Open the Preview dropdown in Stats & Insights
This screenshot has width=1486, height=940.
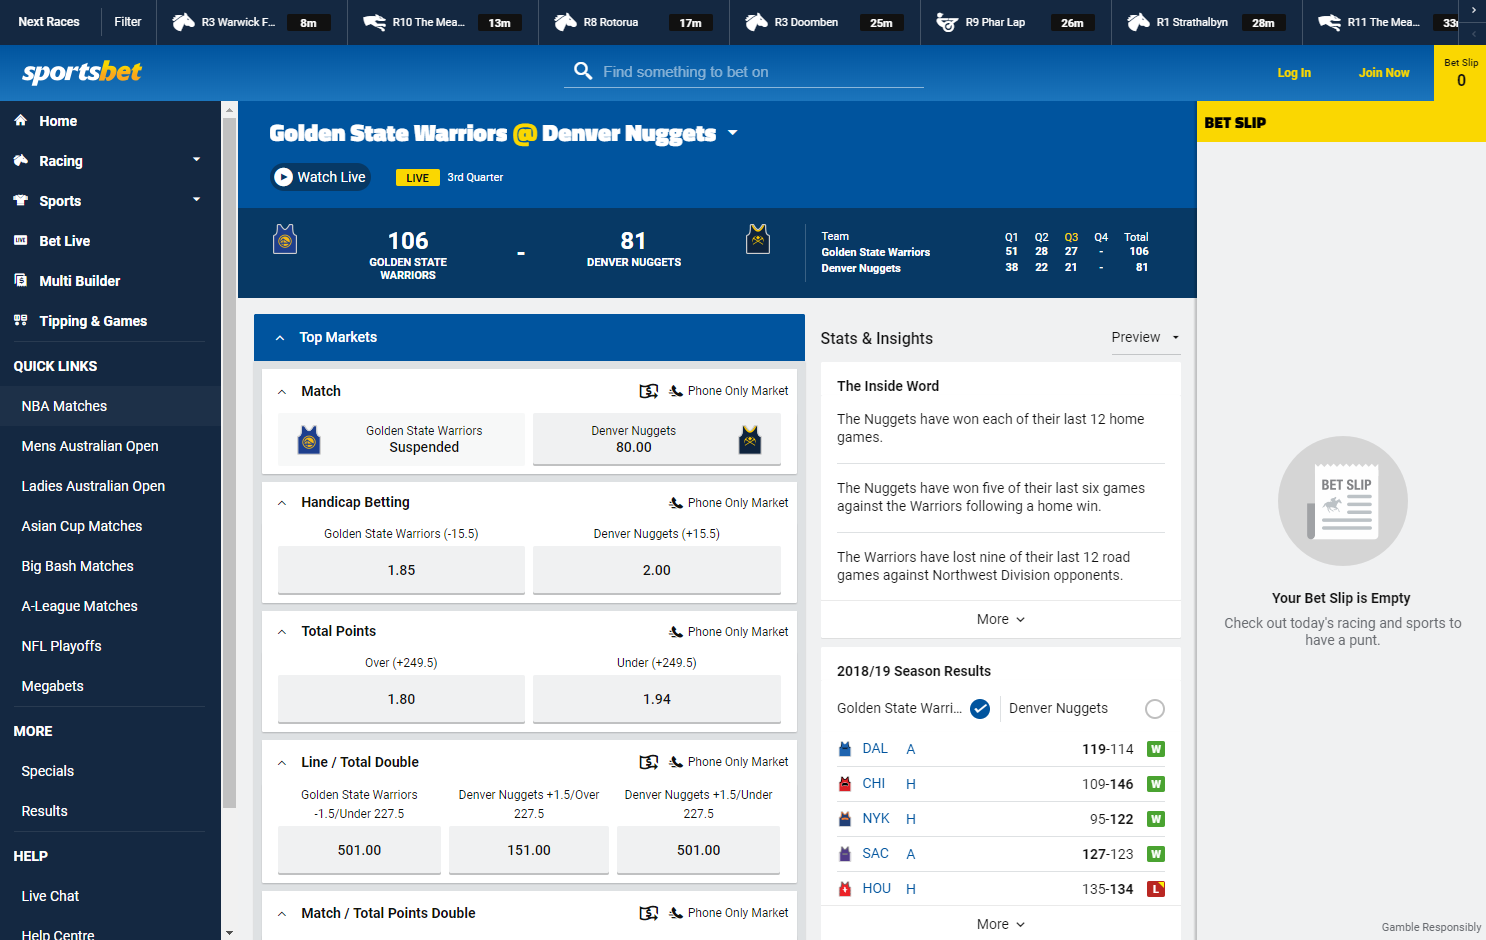click(1145, 338)
